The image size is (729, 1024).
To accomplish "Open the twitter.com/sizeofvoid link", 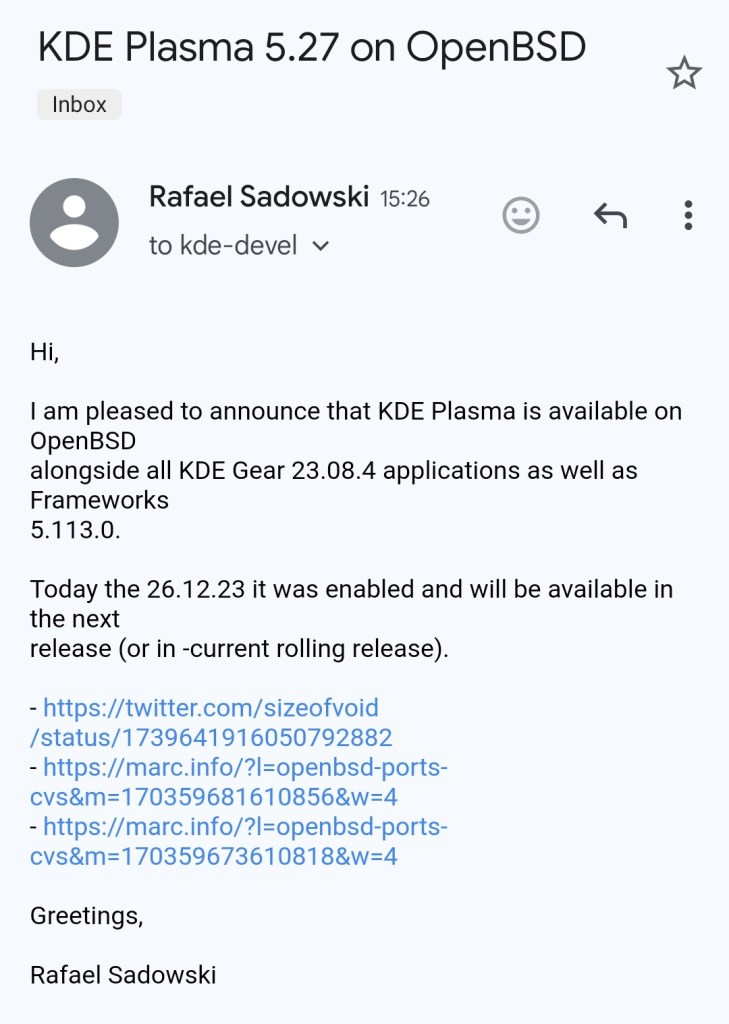I will (x=212, y=723).
